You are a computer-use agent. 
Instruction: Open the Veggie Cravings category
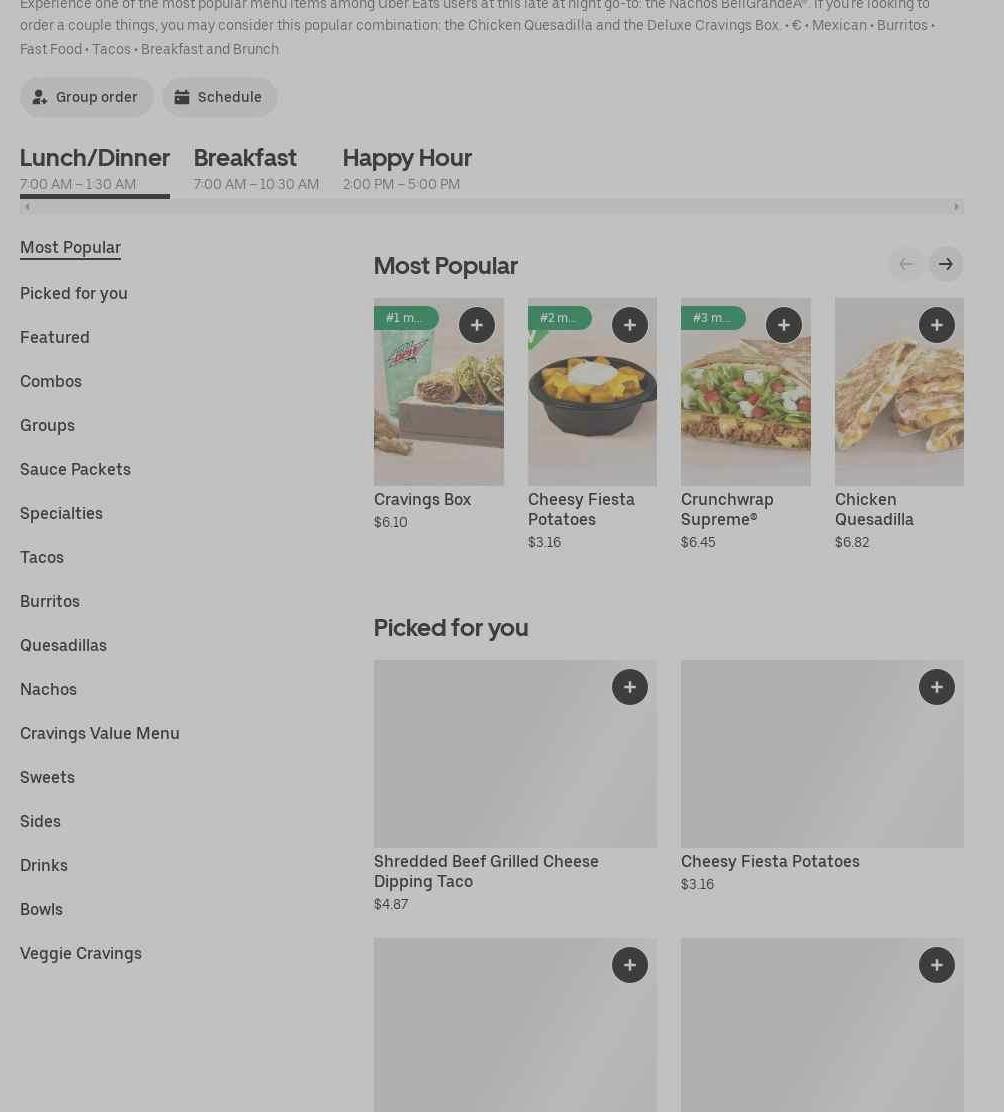[80, 953]
